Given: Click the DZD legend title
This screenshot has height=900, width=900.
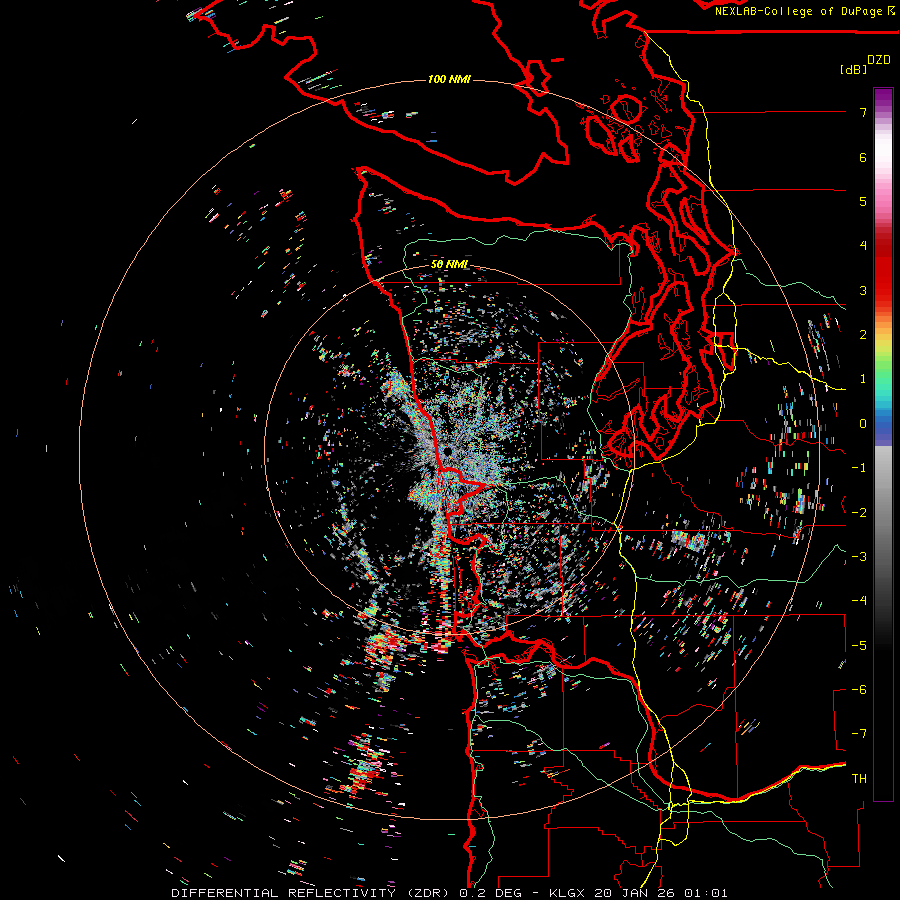Looking at the screenshot, I should point(879,60).
